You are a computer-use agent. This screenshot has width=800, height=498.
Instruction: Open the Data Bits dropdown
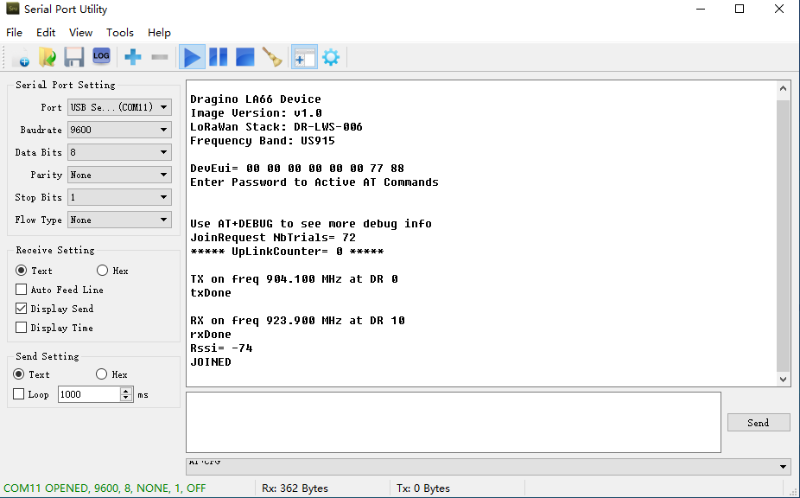(x=119, y=152)
